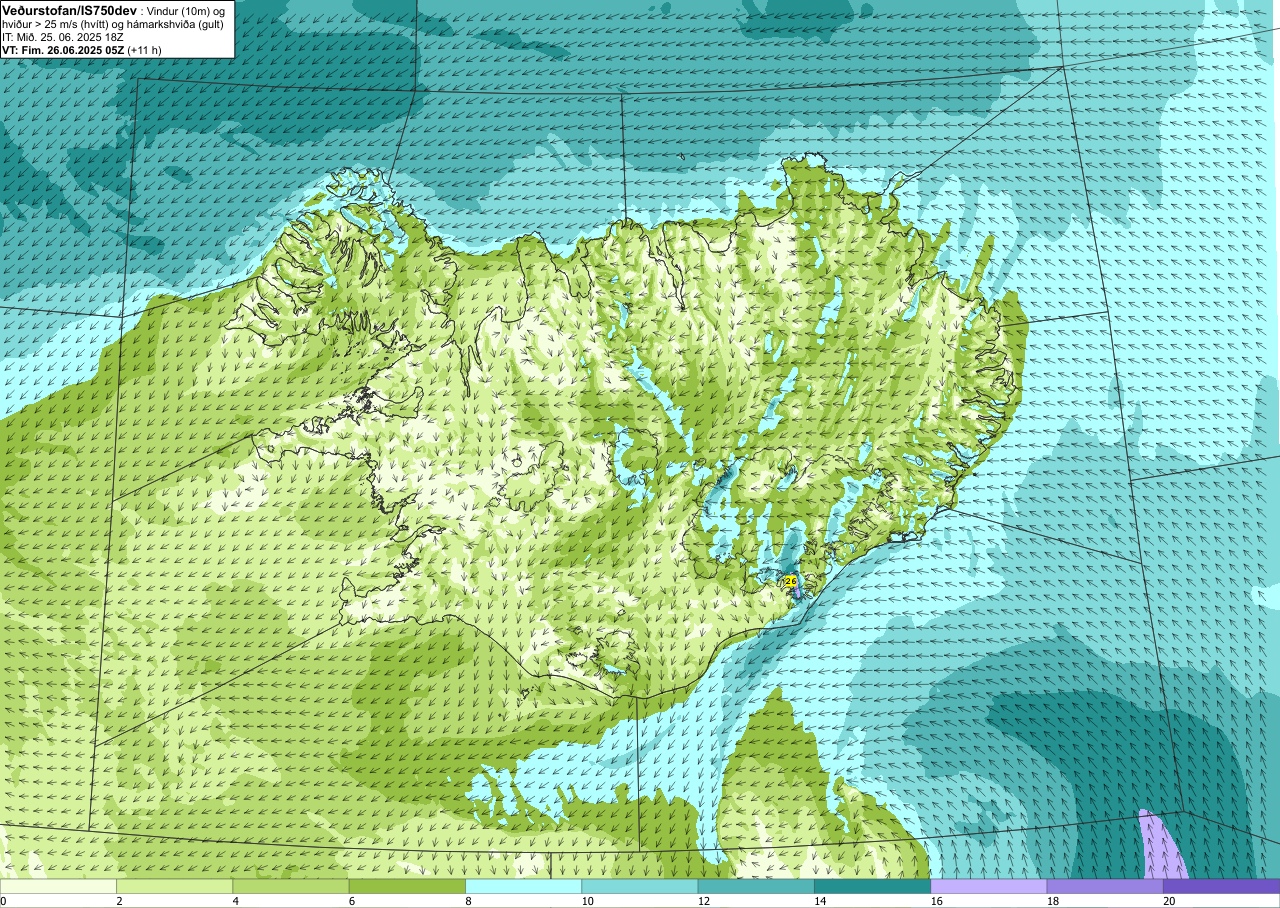Click the legend tick label '0'
Screen dimensions: 1280x908
pyautogui.click(x=4, y=901)
